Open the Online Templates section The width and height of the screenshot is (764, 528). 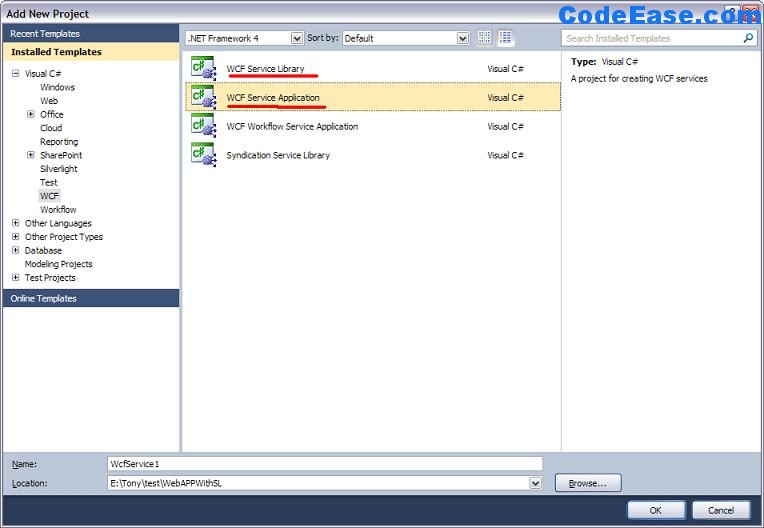tap(91, 298)
